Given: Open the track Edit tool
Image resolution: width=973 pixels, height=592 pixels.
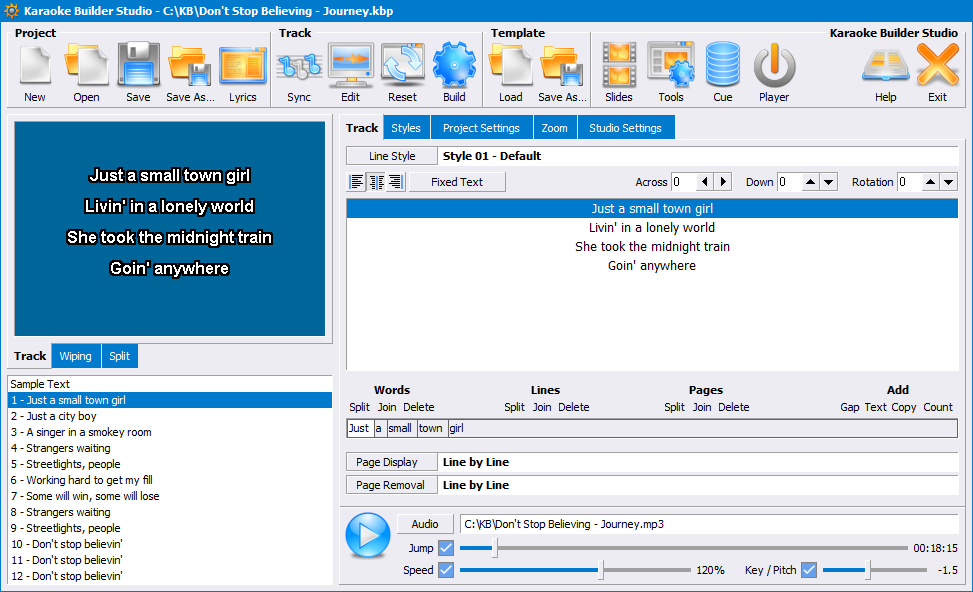Looking at the screenshot, I should click(x=351, y=73).
